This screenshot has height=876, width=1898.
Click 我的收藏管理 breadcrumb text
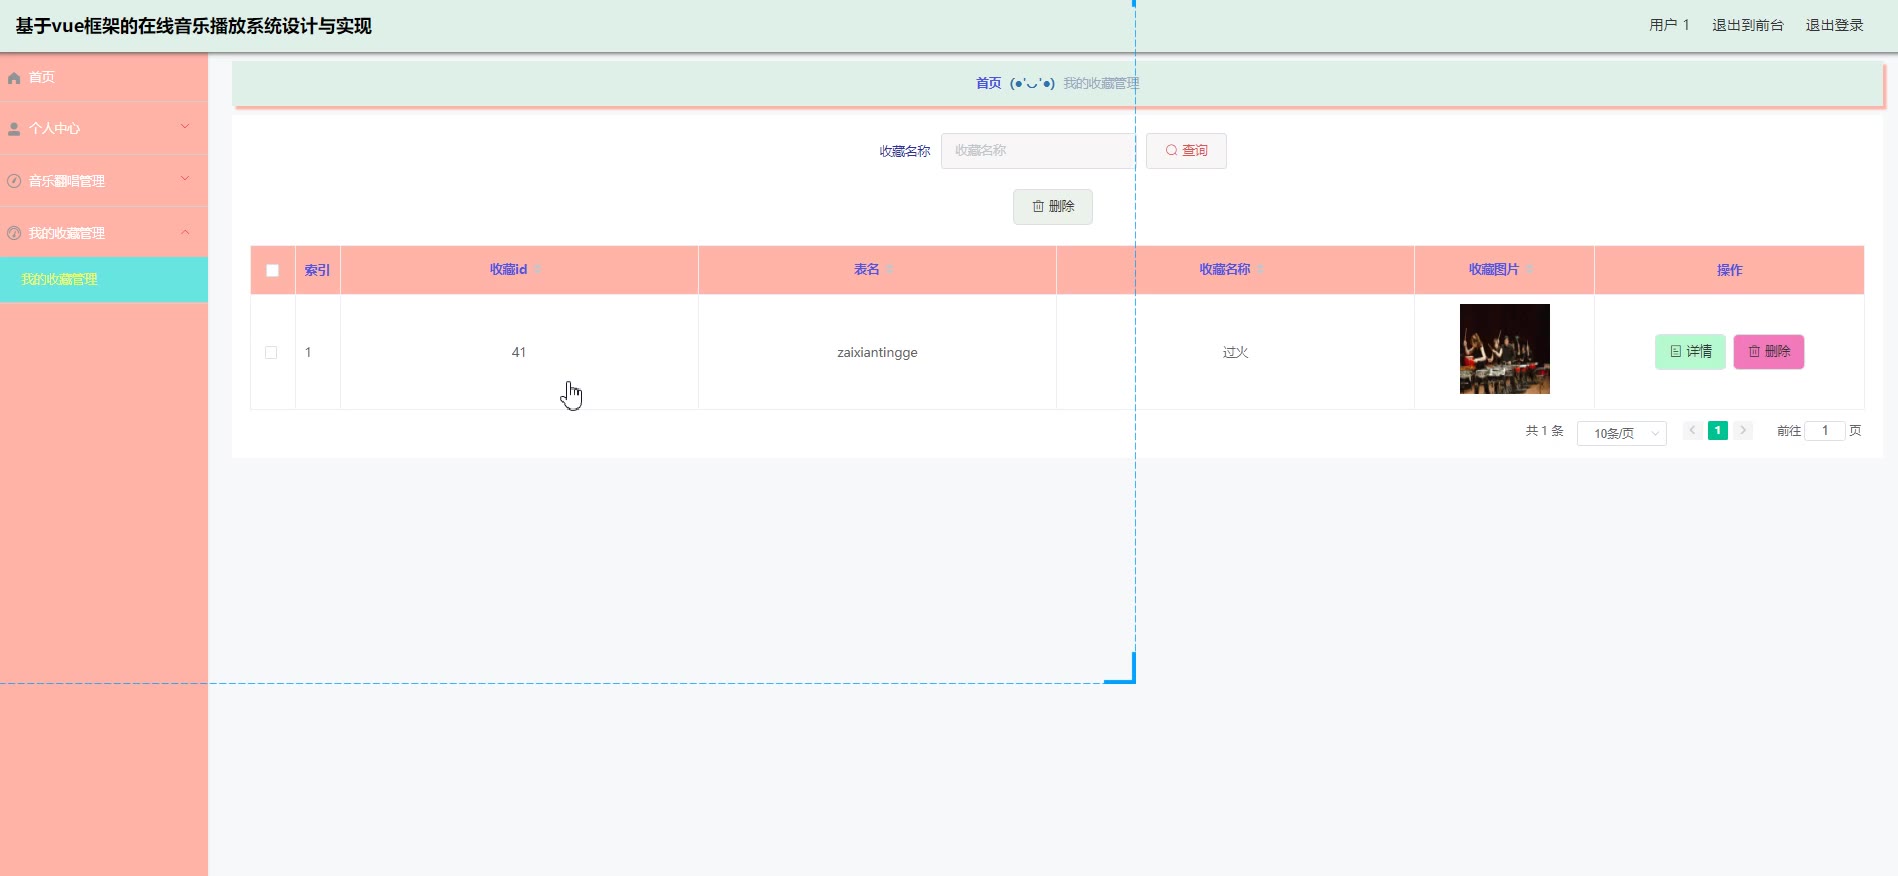tap(1101, 83)
